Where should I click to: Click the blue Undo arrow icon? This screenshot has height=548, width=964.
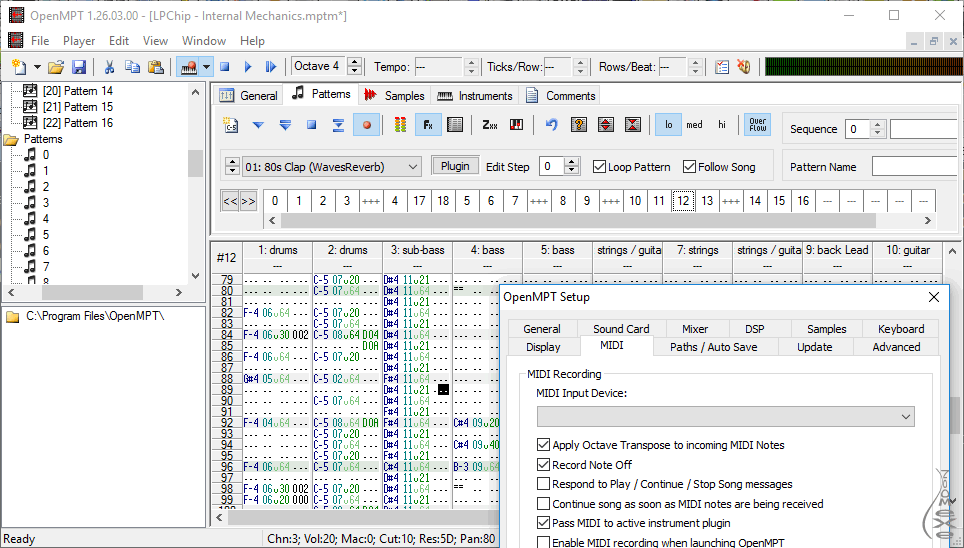[551, 125]
